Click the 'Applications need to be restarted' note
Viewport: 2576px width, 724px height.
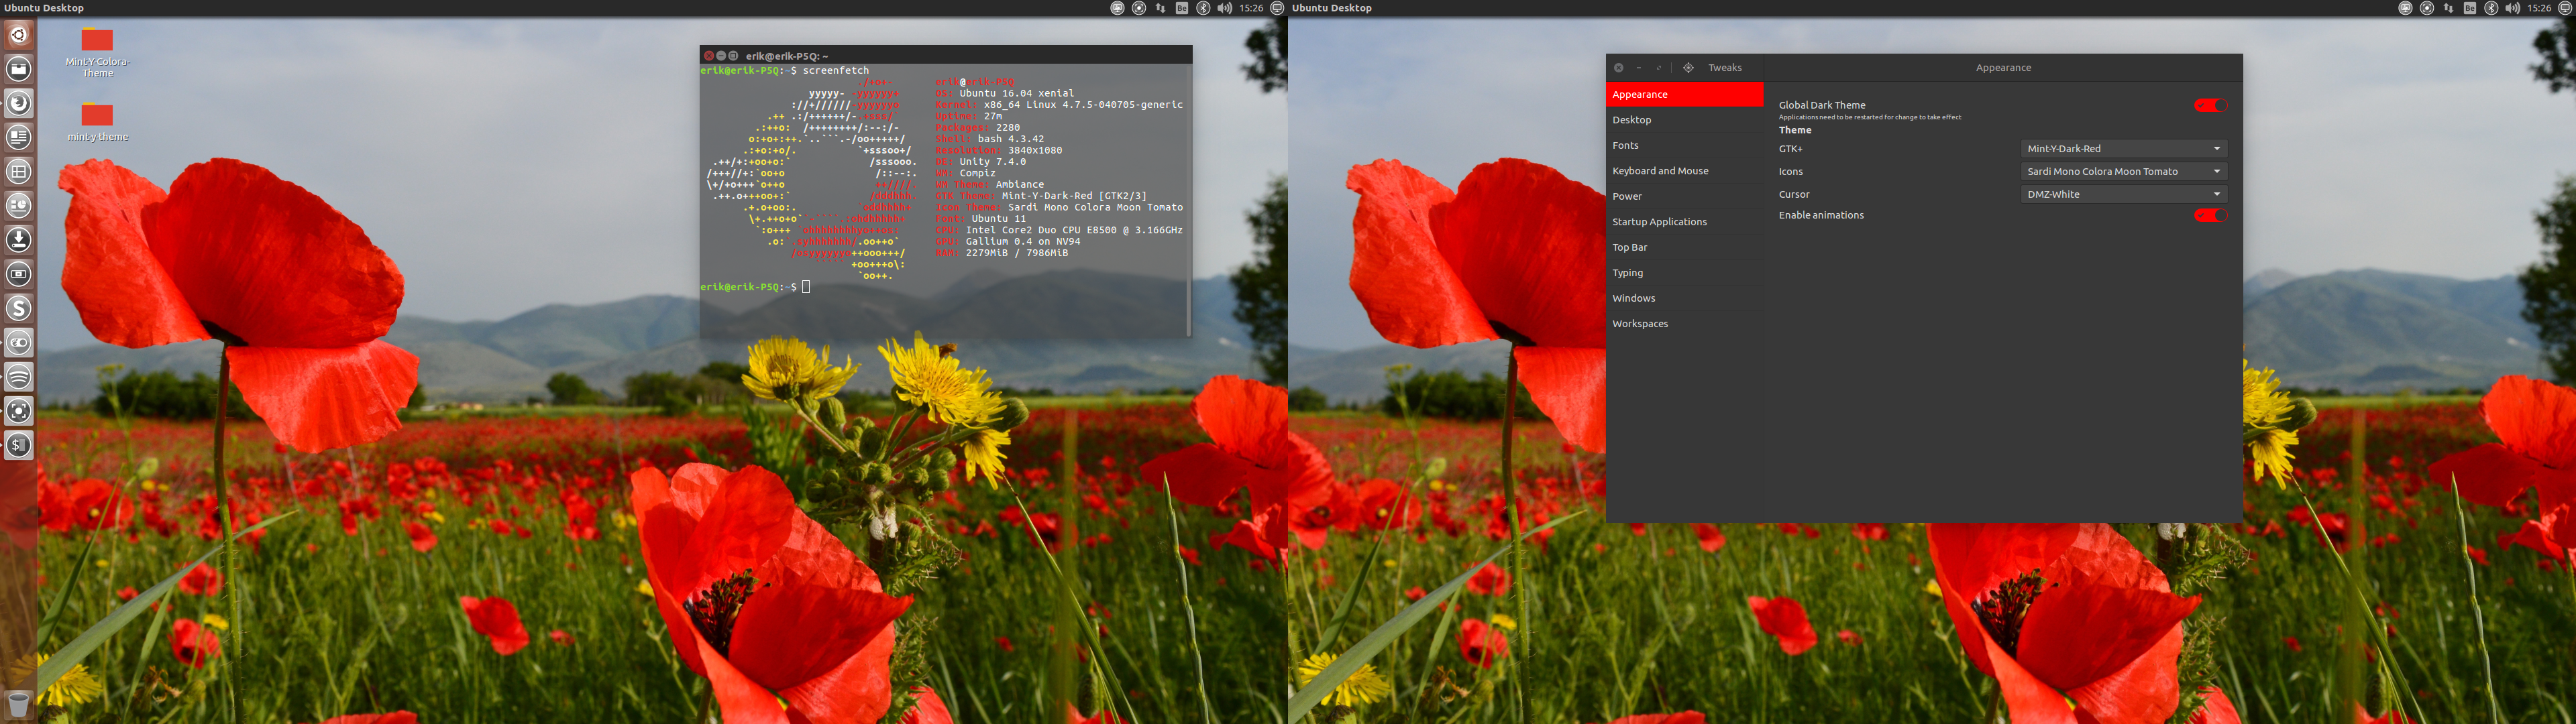[1870, 117]
